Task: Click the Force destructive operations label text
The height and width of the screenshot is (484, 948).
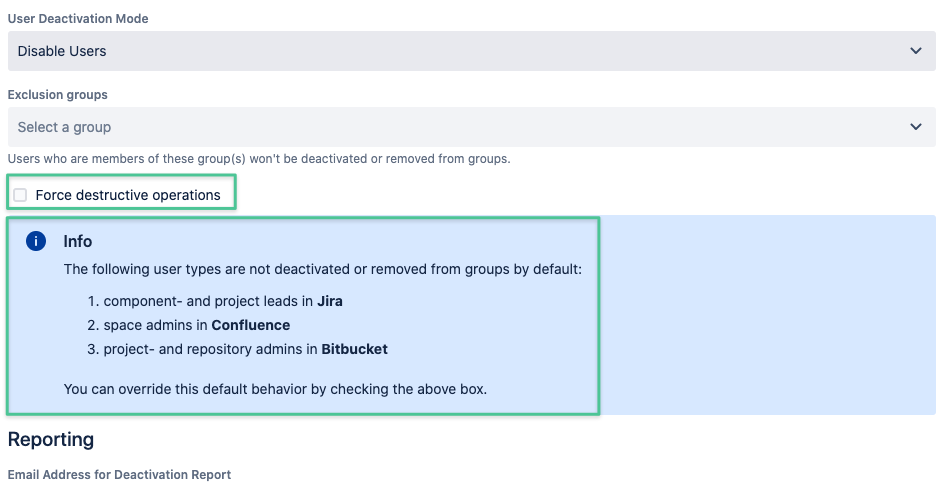Action: point(128,195)
